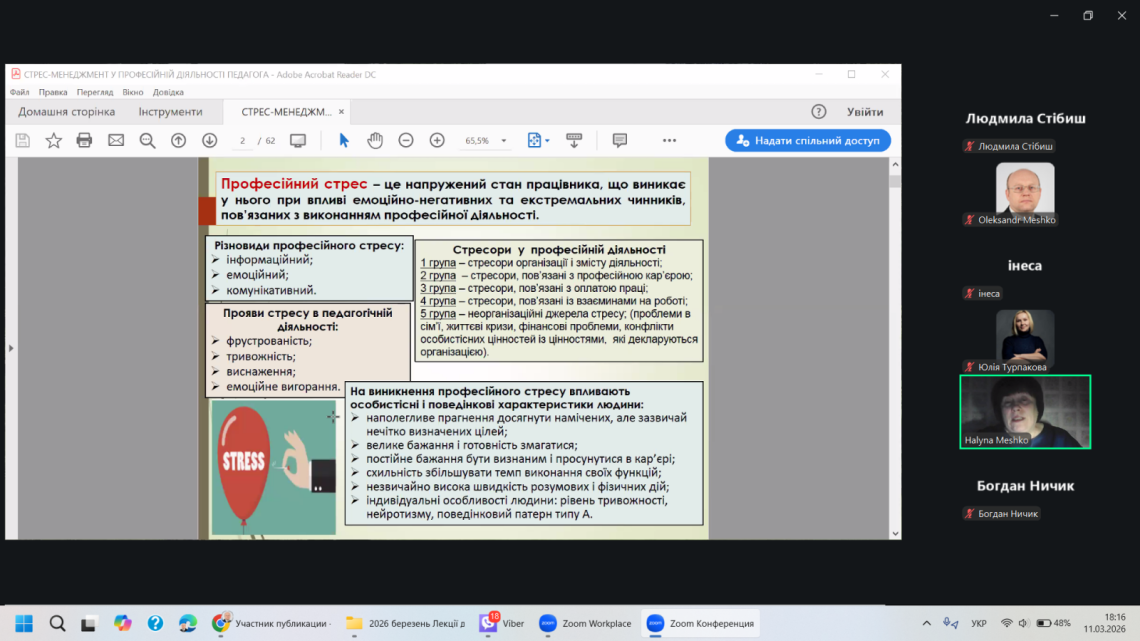Click the print icon in Acrobat toolbar
The height and width of the screenshot is (641, 1140).
click(x=85, y=141)
